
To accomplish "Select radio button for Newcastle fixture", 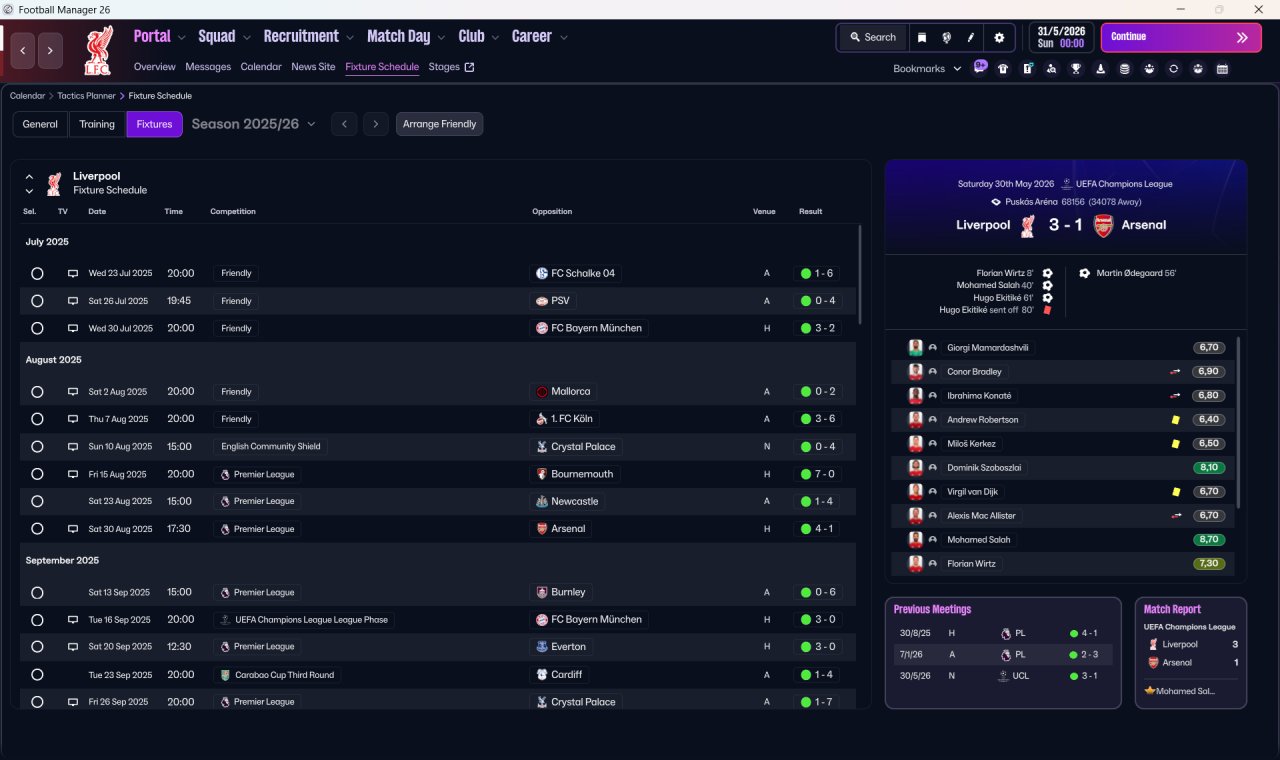I will (x=37, y=501).
